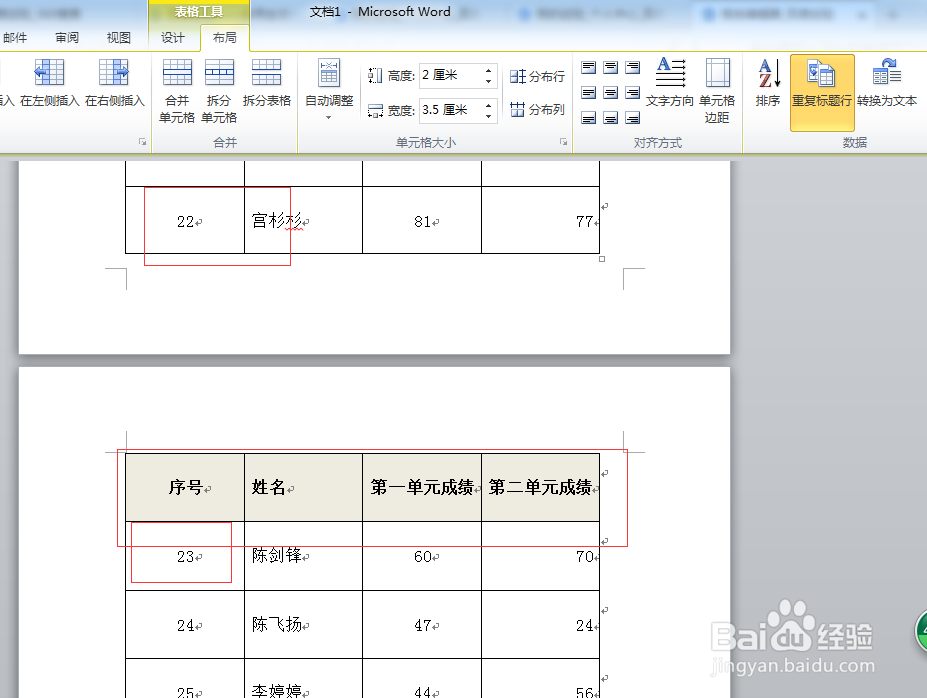The height and width of the screenshot is (698, 927).
Task: Increase the 高度 height value stepper
Action: 487,70
